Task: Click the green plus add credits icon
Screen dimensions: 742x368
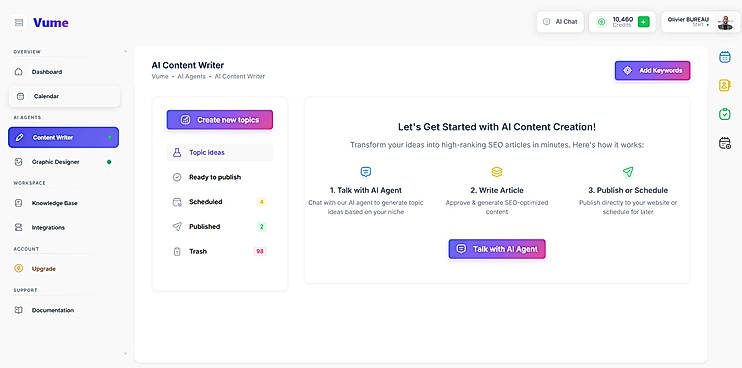Action: coord(644,22)
